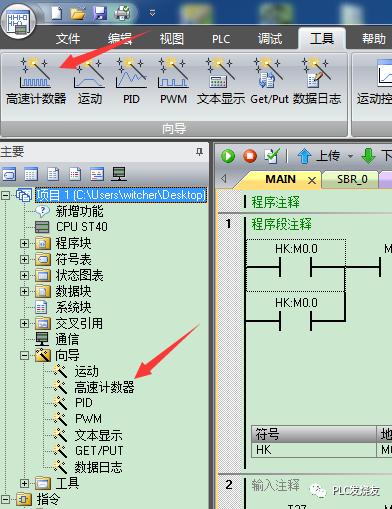Select 文本显示 under the 向导 tree

click(98, 435)
